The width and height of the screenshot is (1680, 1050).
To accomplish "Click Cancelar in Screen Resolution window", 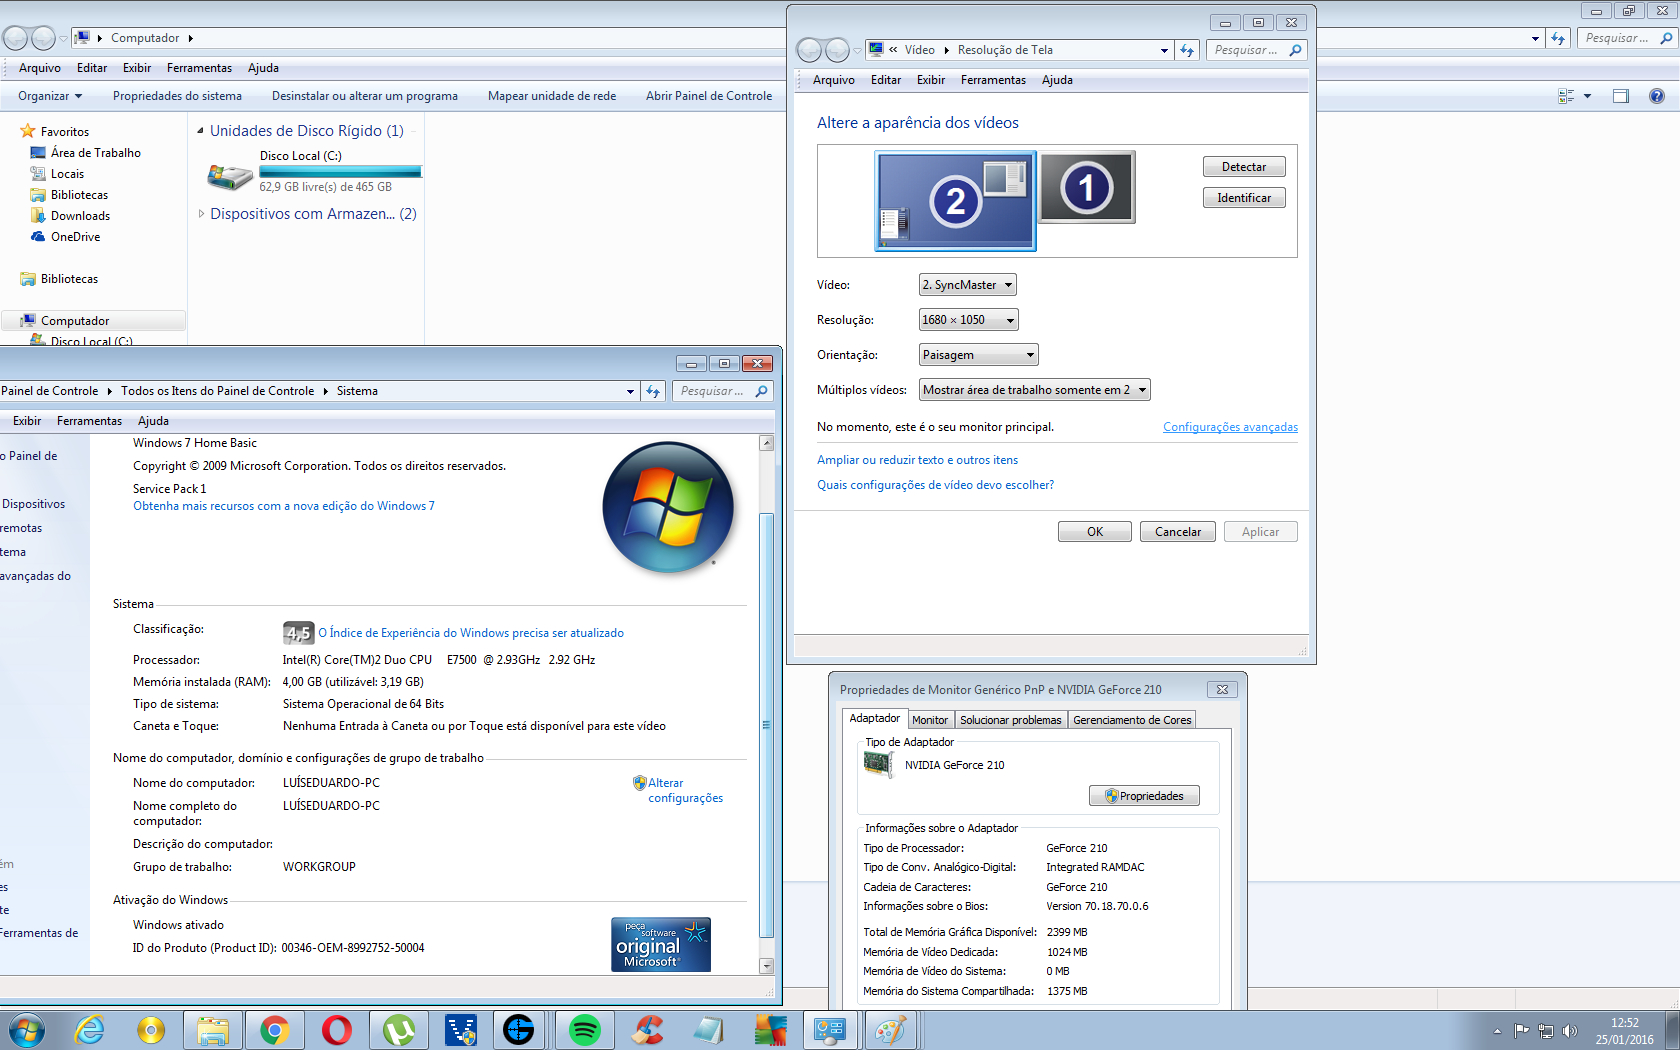I will (x=1178, y=532).
